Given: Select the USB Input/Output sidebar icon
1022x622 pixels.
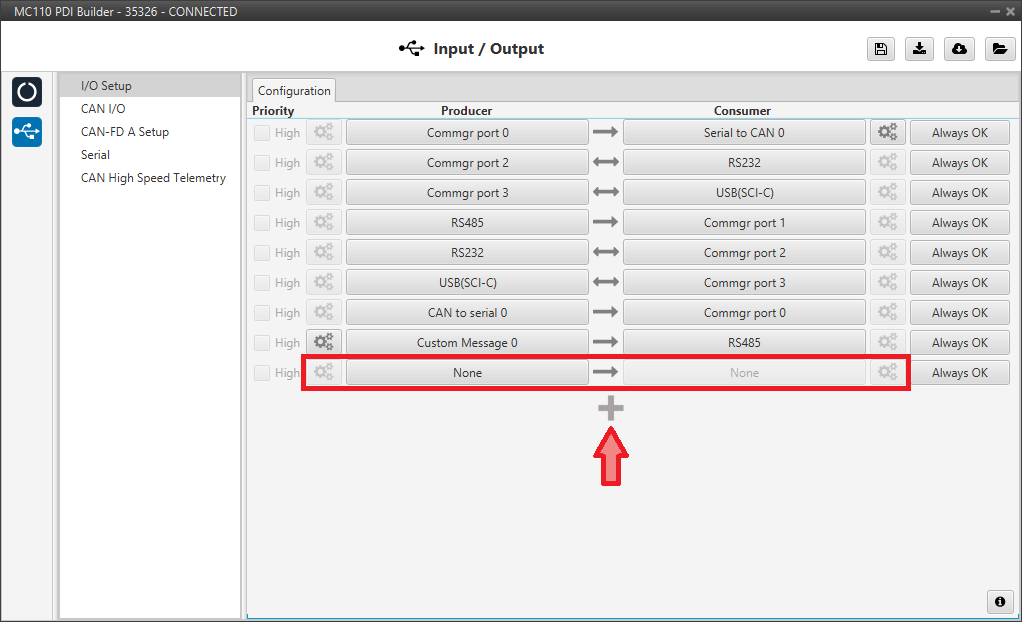Looking at the screenshot, I should [27, 131].
